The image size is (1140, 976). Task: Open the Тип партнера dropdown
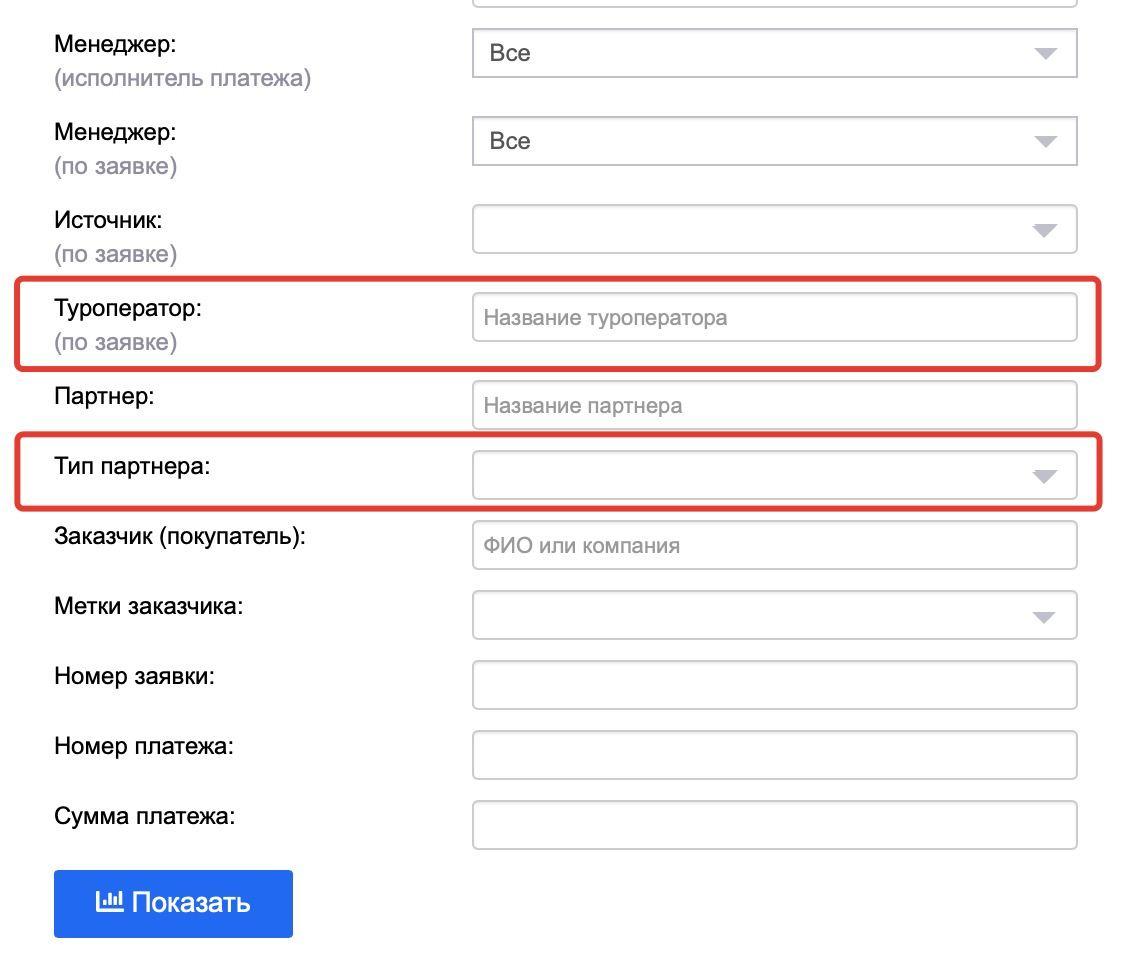point(773,475)
